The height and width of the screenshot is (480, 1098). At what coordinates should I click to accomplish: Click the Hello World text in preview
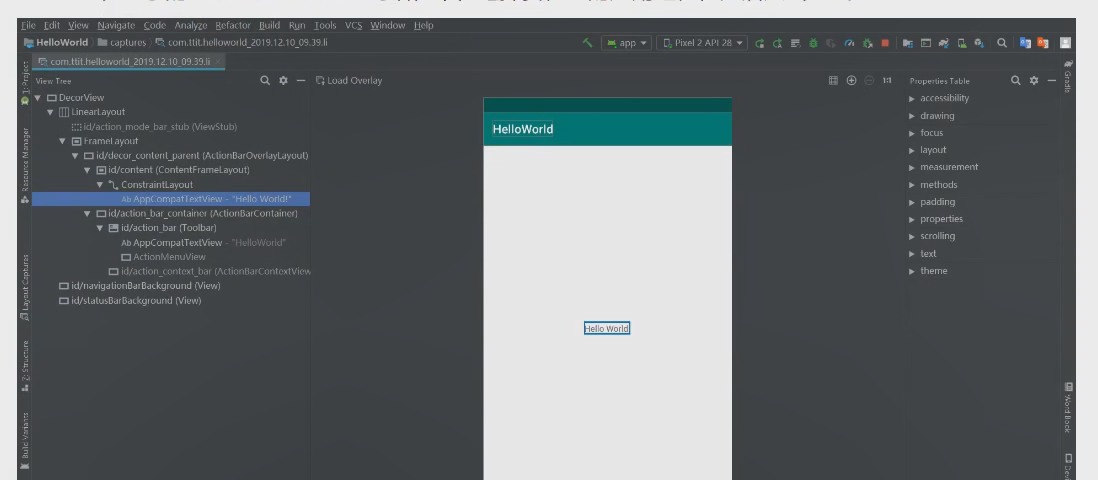tap(607, 329)
